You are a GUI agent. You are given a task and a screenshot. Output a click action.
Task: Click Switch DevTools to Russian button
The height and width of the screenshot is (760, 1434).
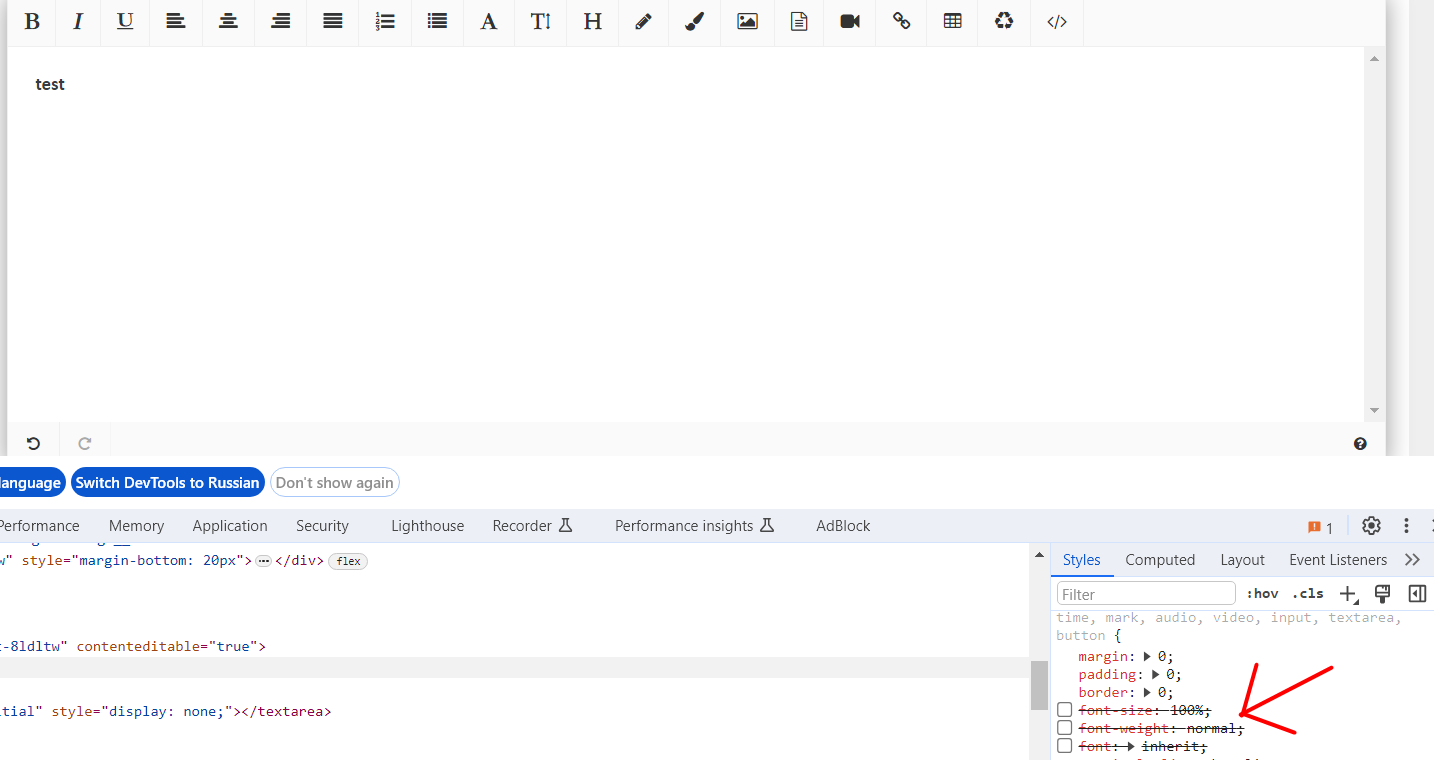167,483
